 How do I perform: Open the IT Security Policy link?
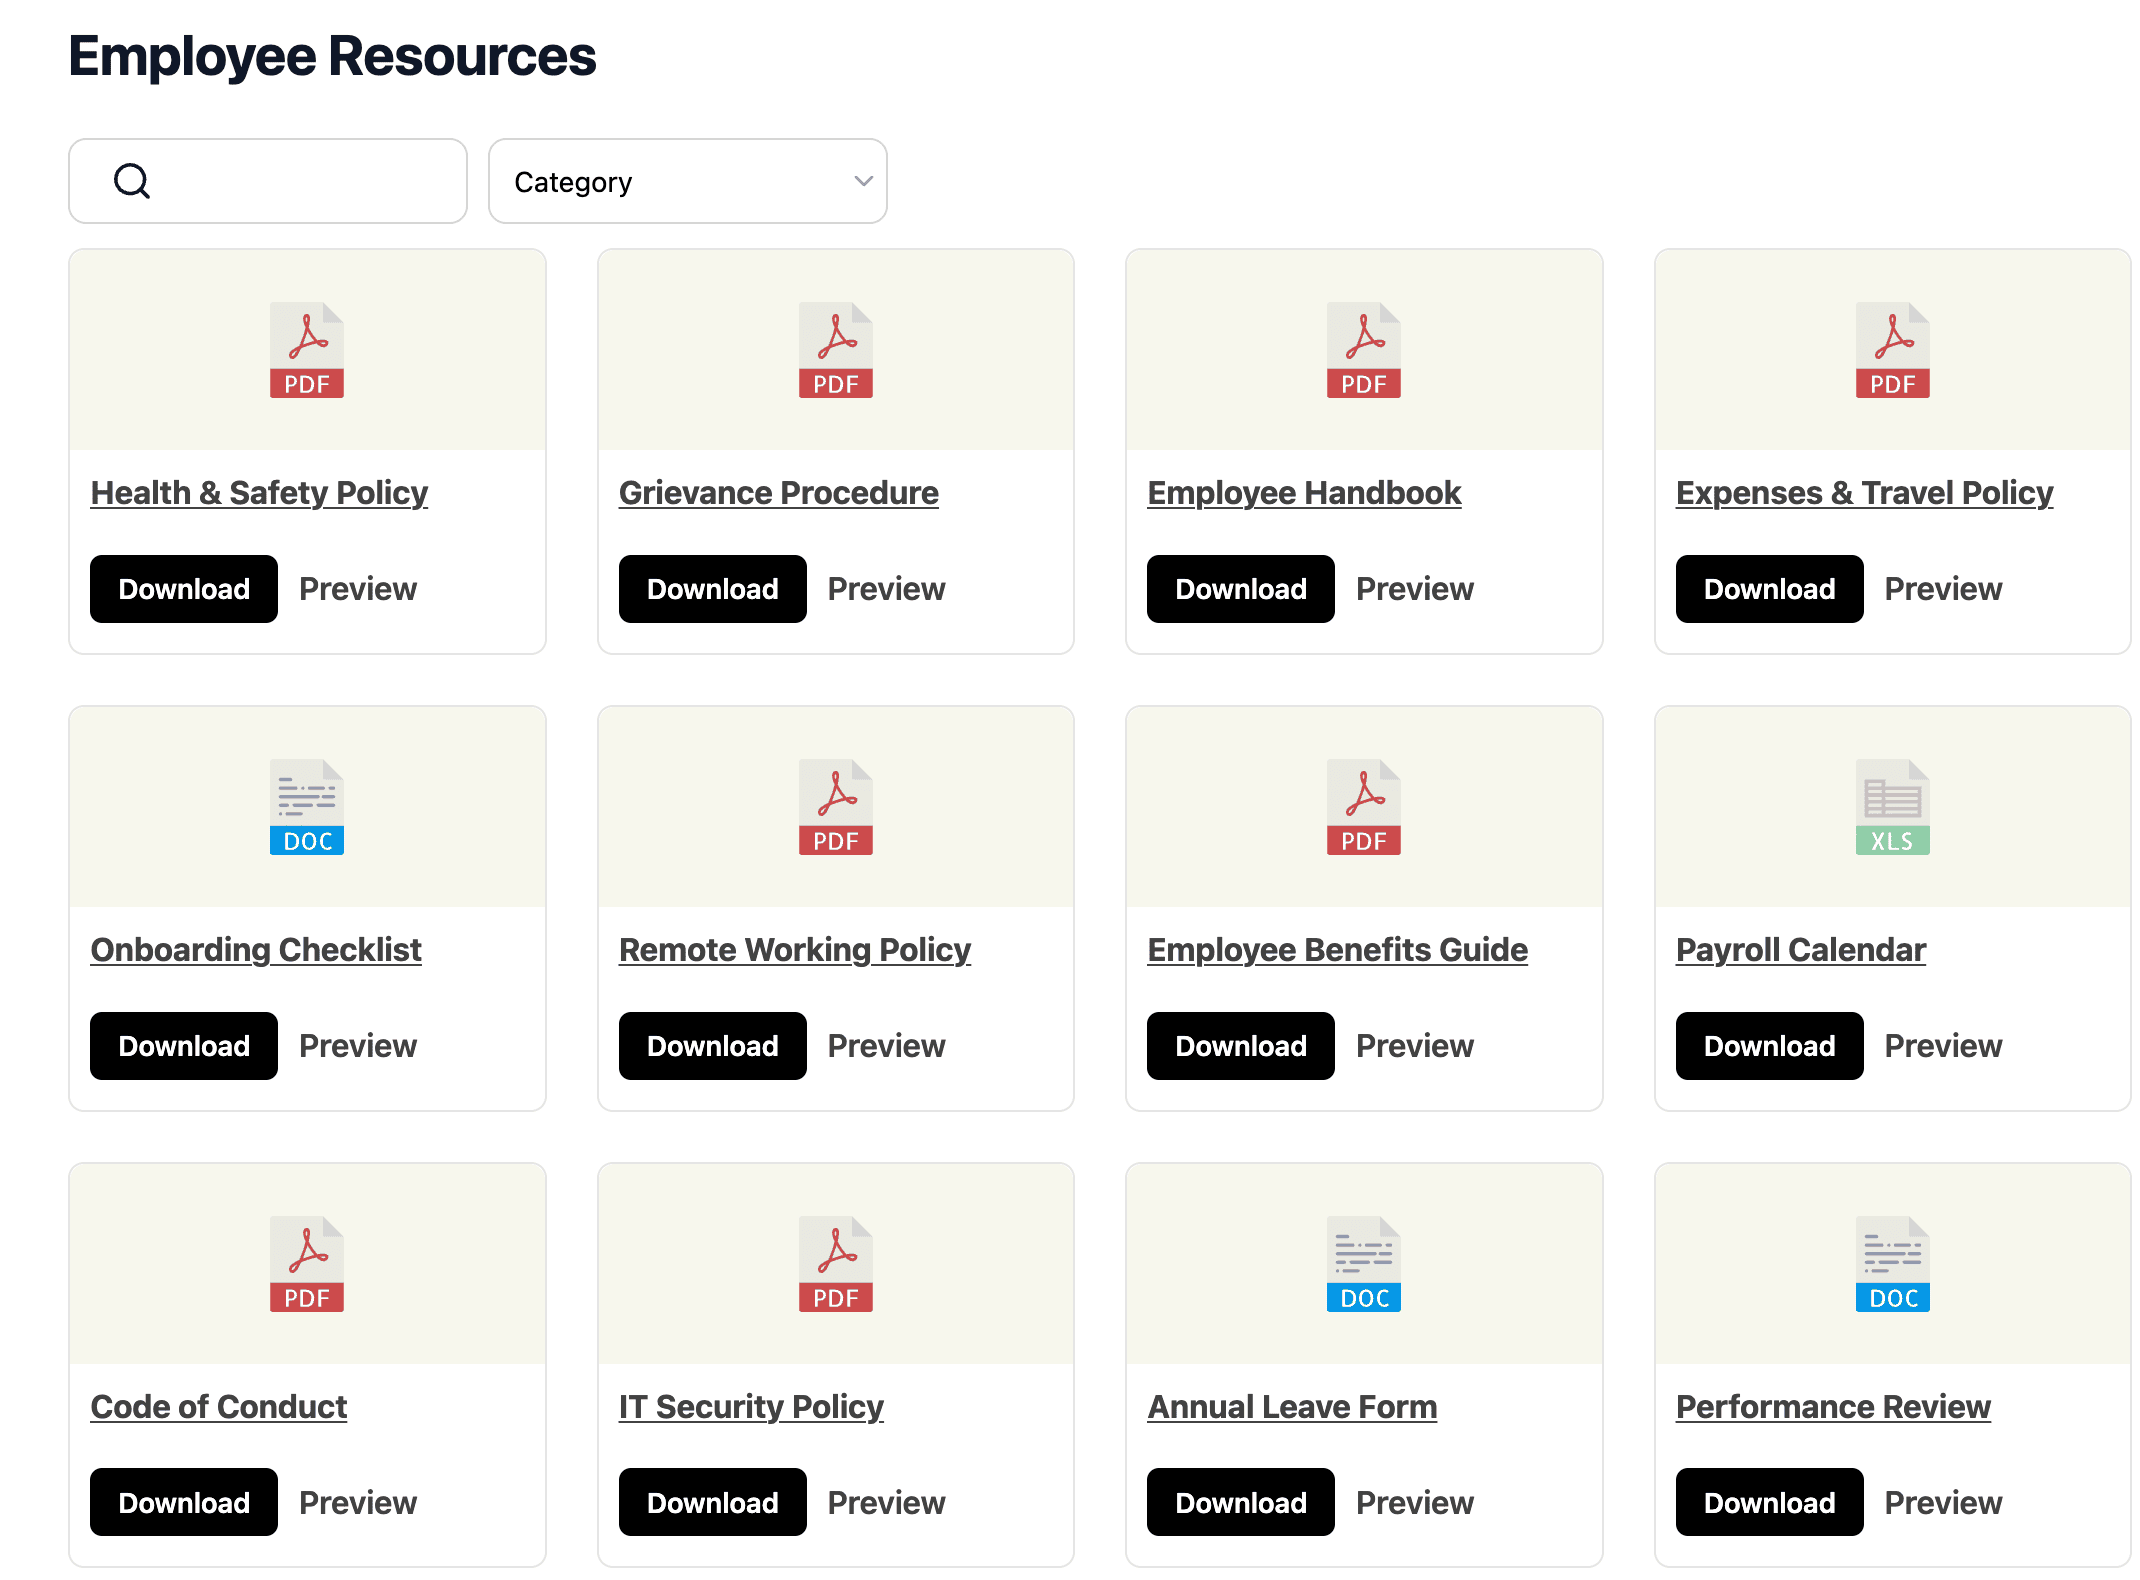click(x=751, y=1407)
